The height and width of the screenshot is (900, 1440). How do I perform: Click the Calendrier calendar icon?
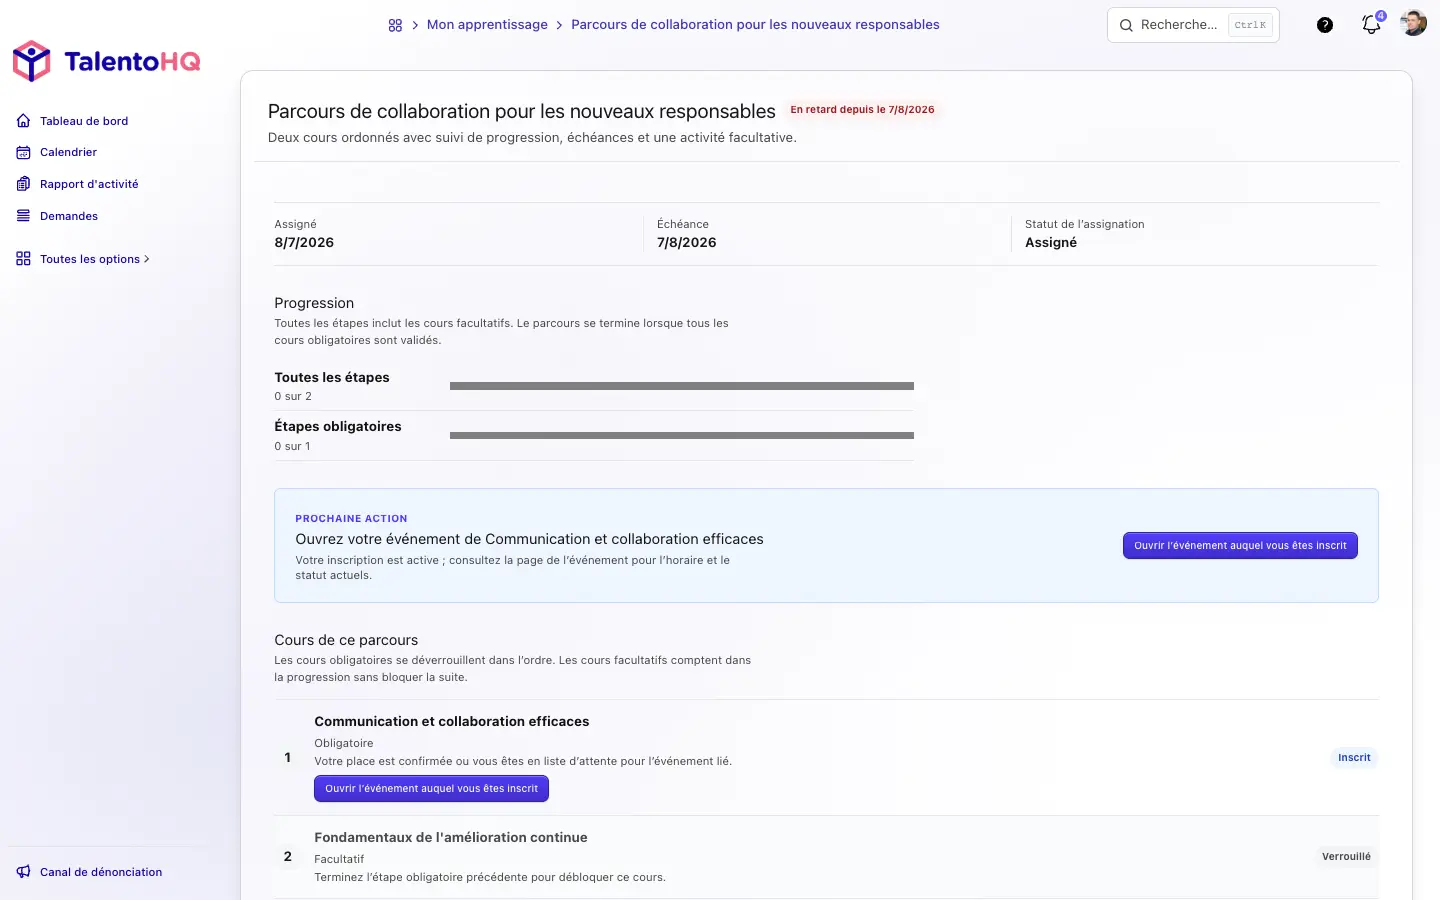(24, 152)
